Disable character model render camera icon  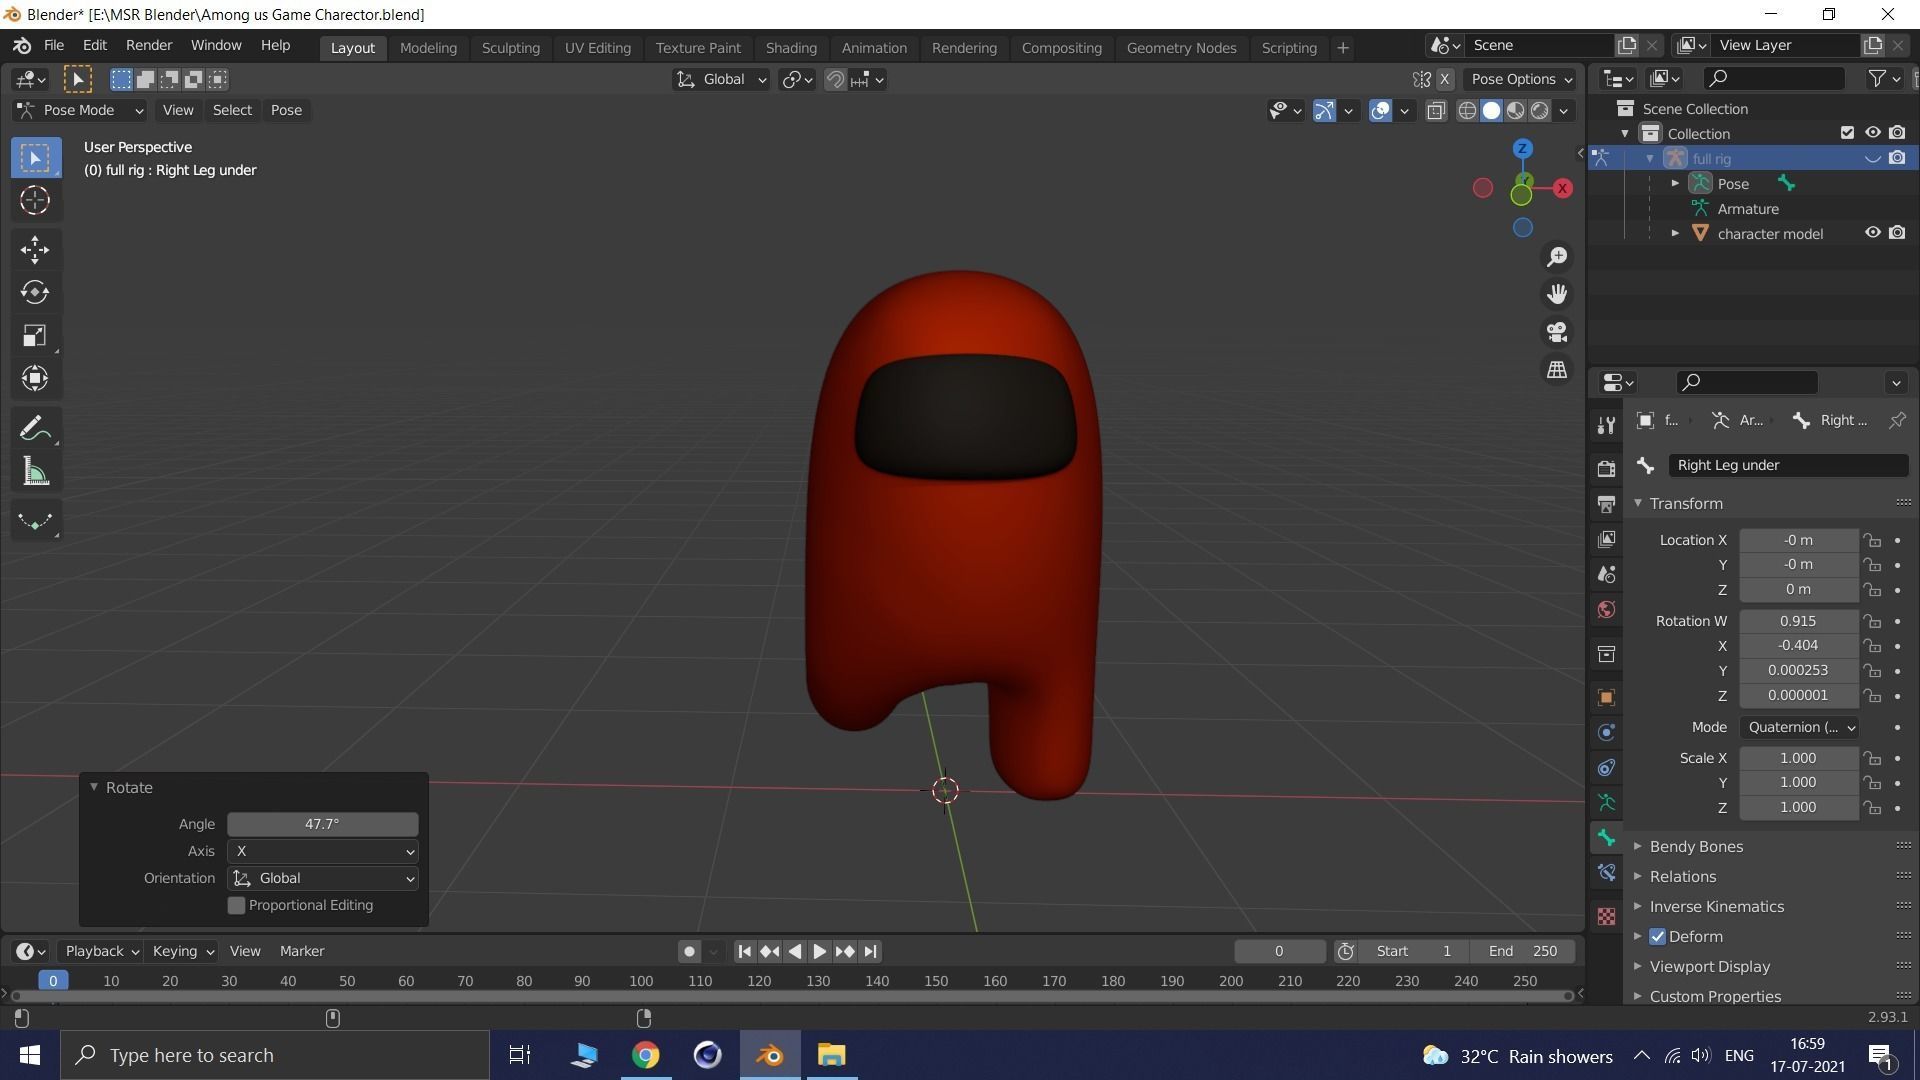1897,233
